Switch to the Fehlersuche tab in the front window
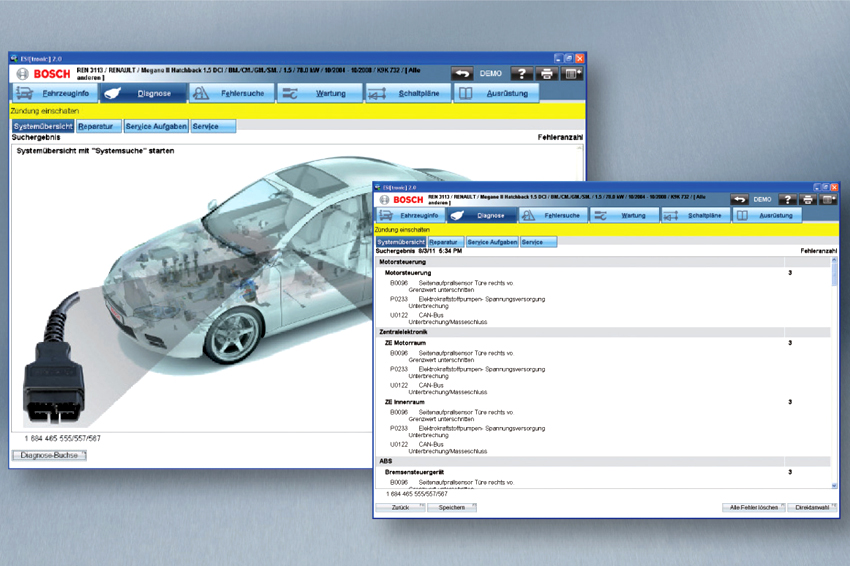The height and width of the screenshot is (566, 850). [553, 215]
